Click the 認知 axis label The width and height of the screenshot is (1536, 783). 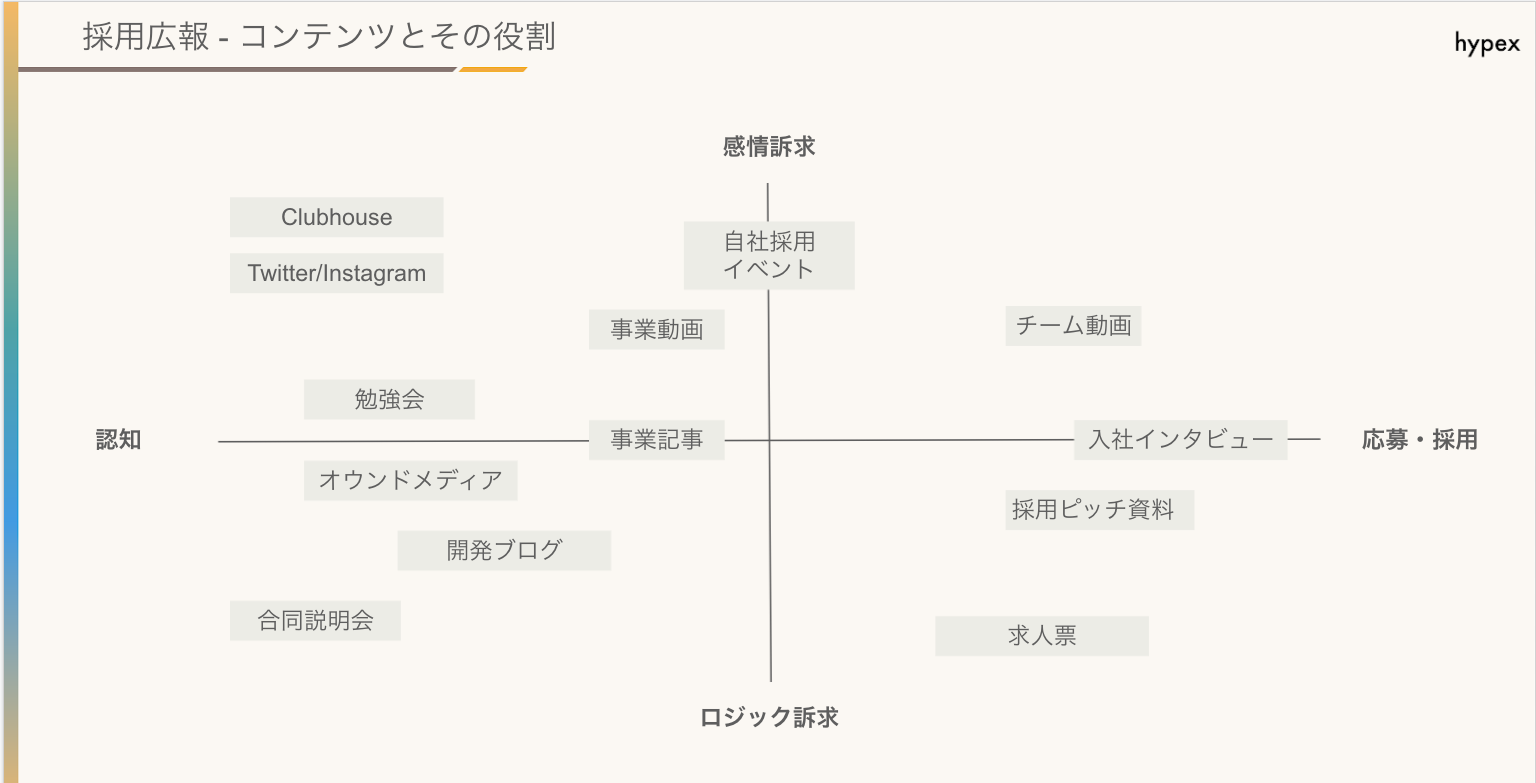click(x=119, y=440)
